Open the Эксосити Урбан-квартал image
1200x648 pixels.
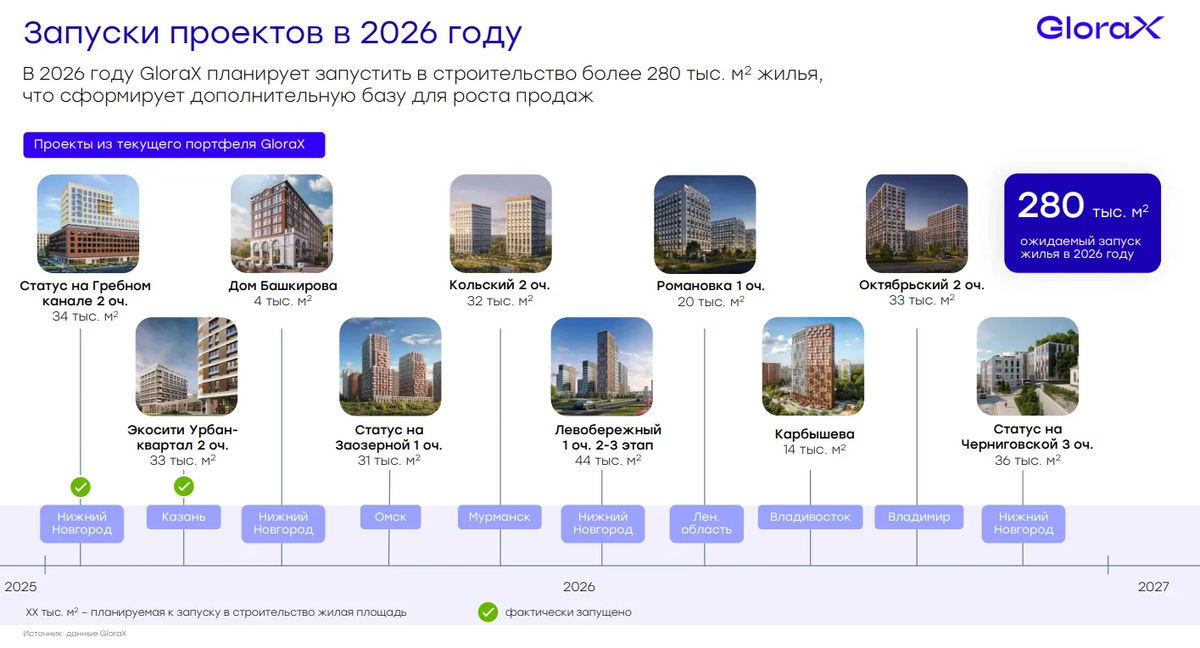pos(186,366)
